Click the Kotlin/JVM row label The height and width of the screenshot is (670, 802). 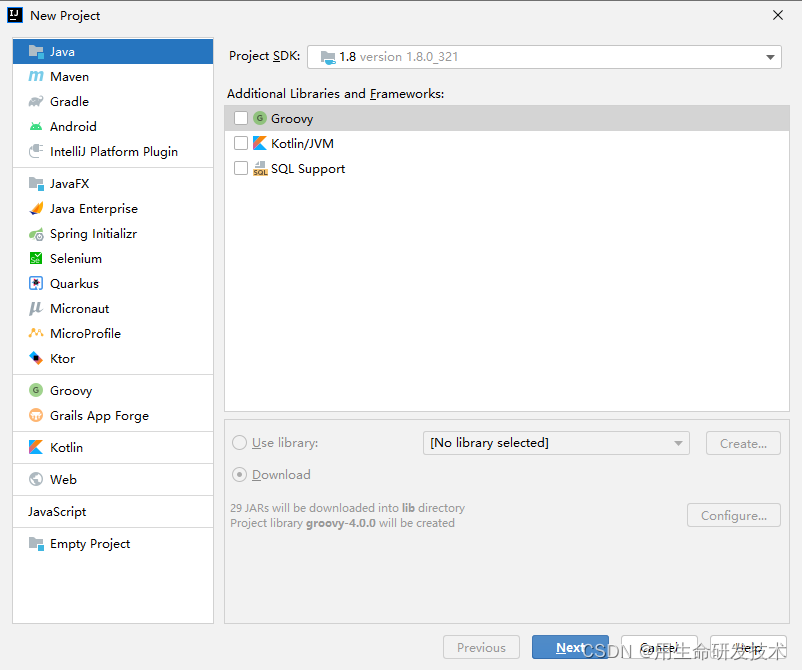click(302, 144)
